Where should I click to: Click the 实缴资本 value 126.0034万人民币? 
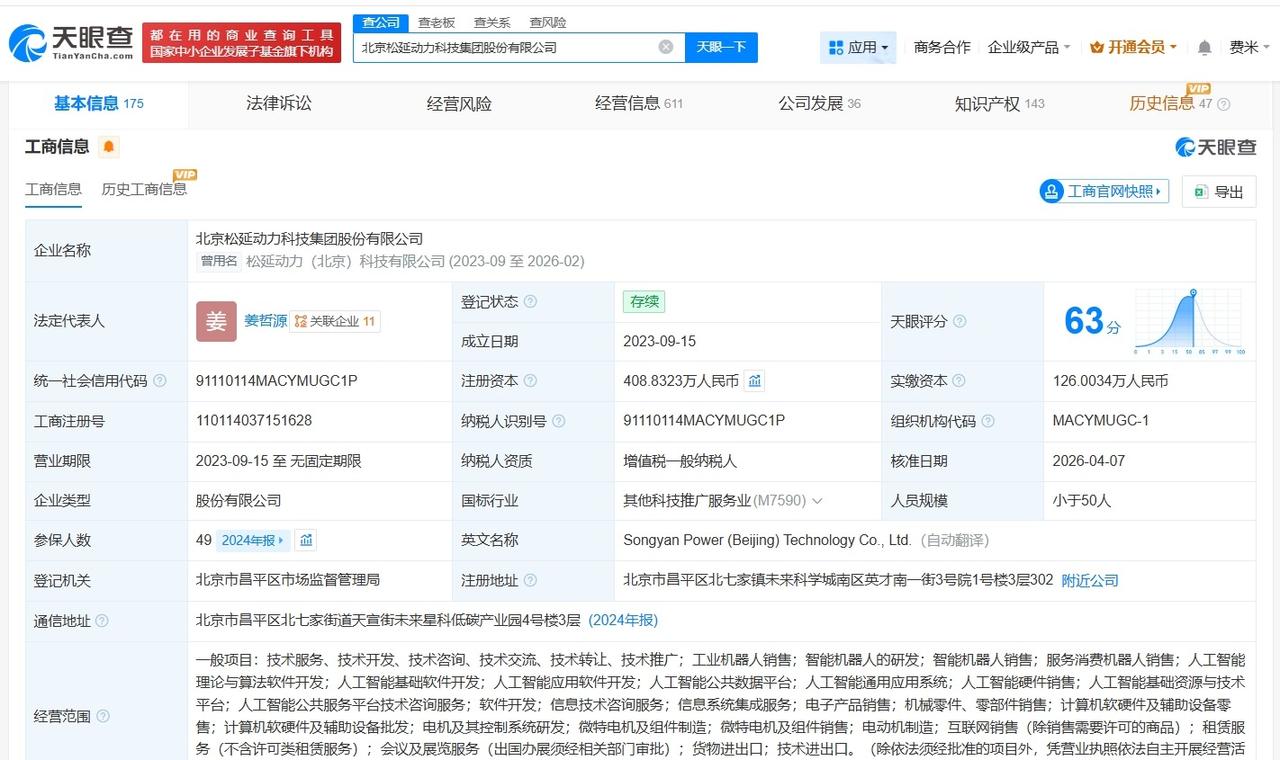click(x=1110, y=381)
